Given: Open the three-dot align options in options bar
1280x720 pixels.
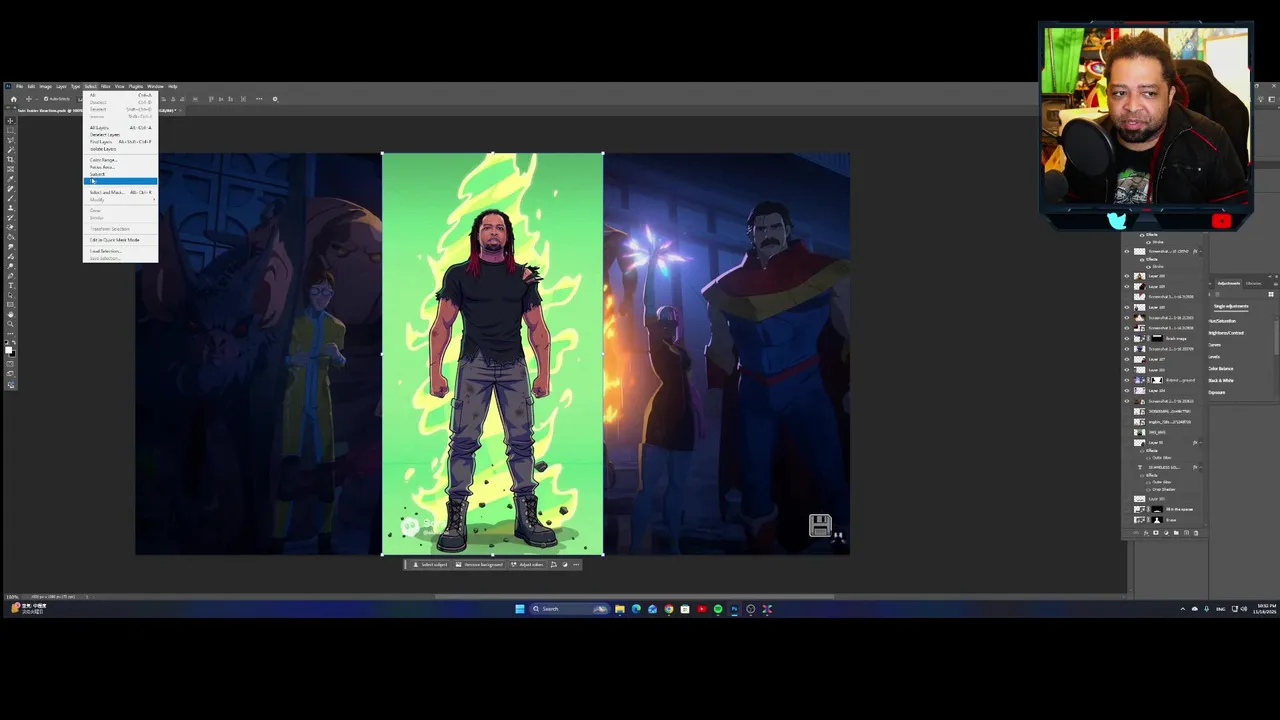Looking at the screenshot, I should 259,99.
